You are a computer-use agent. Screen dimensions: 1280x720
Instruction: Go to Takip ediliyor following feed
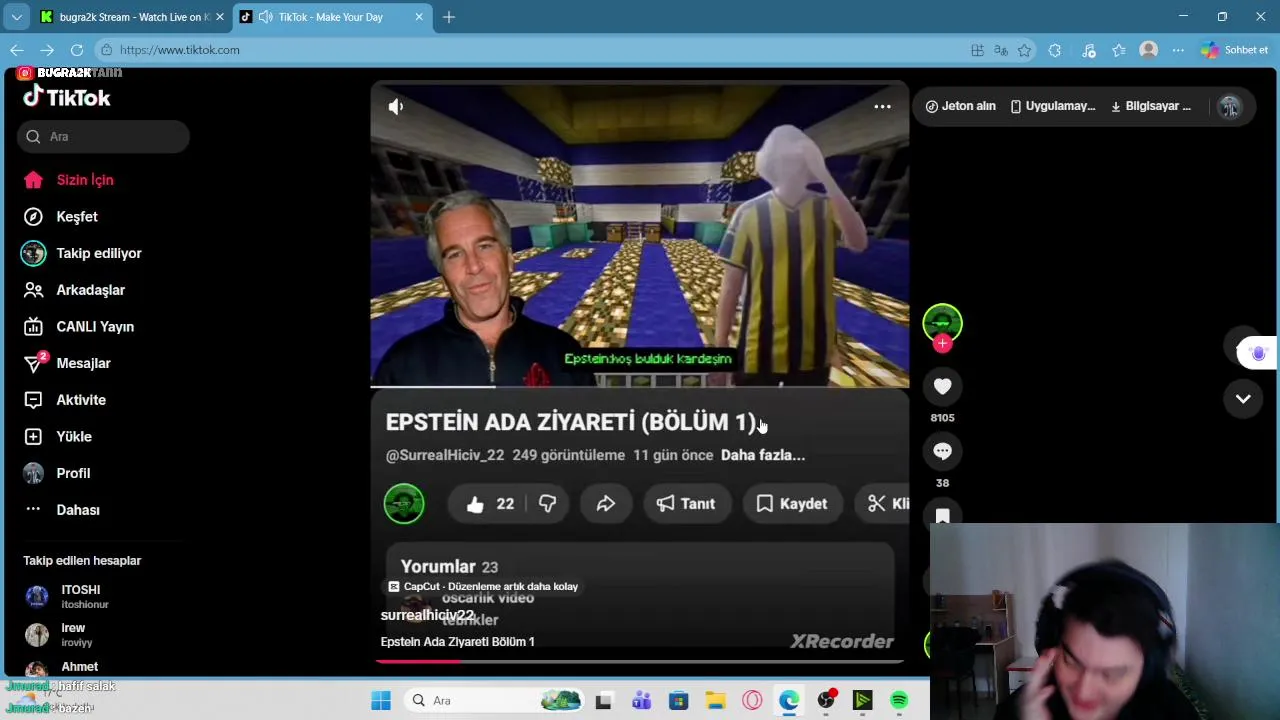pos(82,253)
